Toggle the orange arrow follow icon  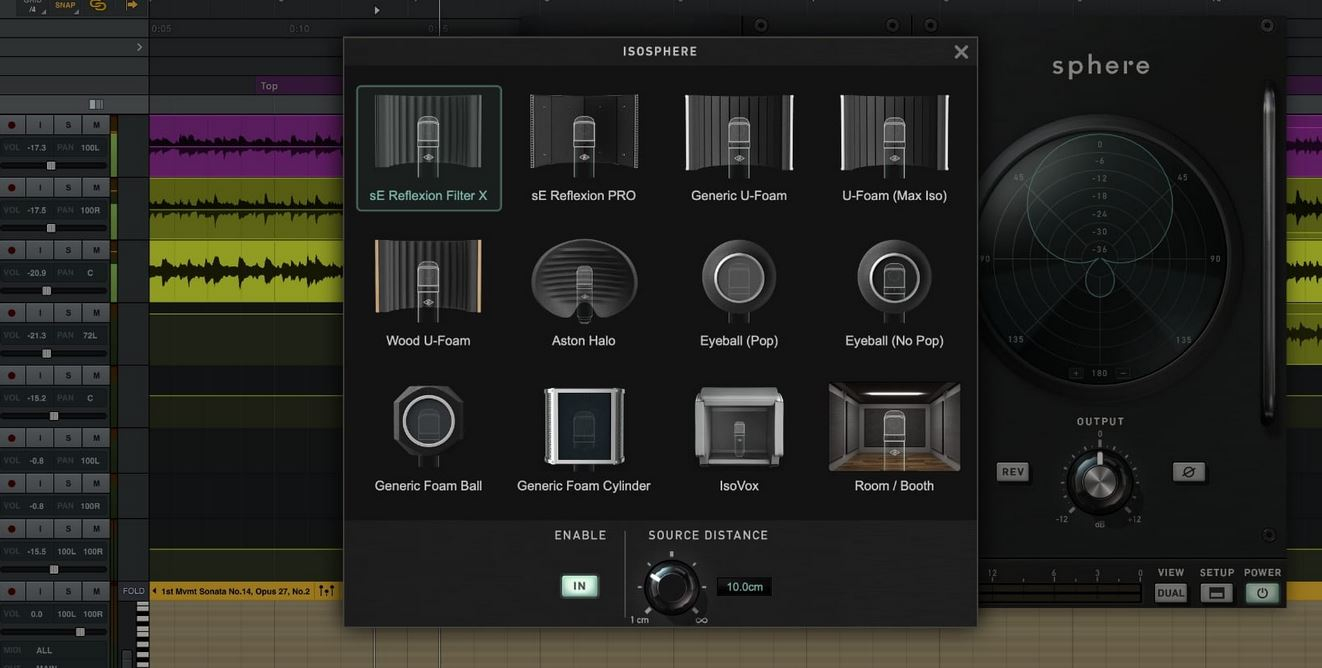pyautogui.click(x=132, y=5)
